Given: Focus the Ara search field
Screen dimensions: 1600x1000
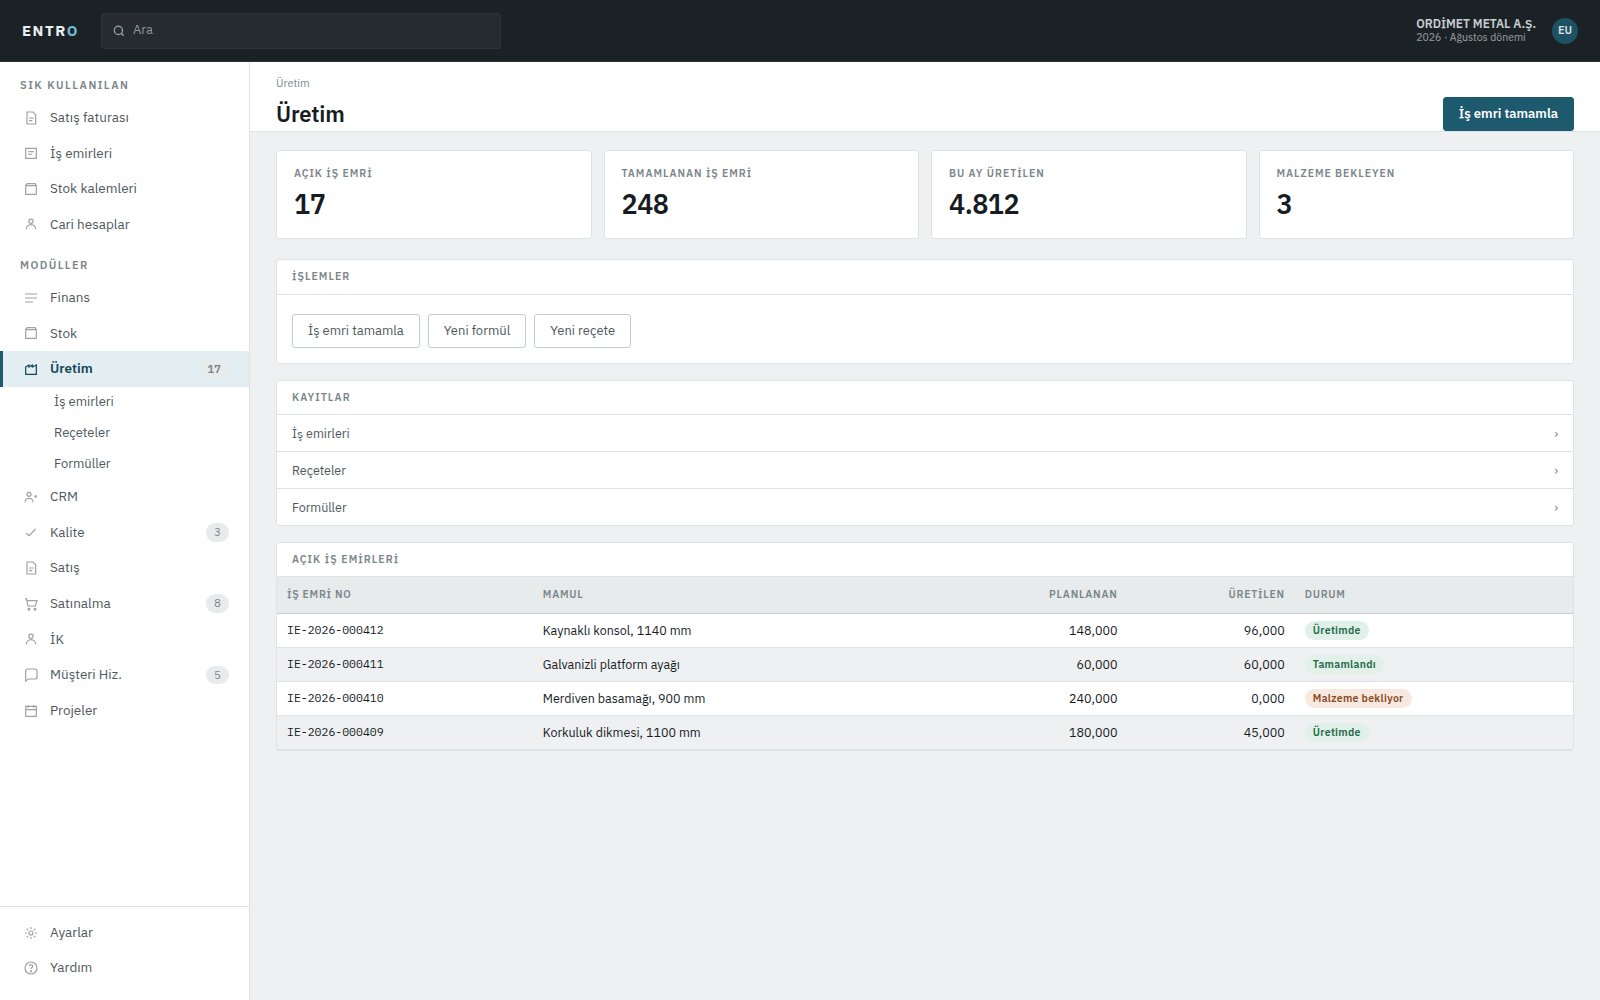Looking at the screenshot, I should [301, 31].
